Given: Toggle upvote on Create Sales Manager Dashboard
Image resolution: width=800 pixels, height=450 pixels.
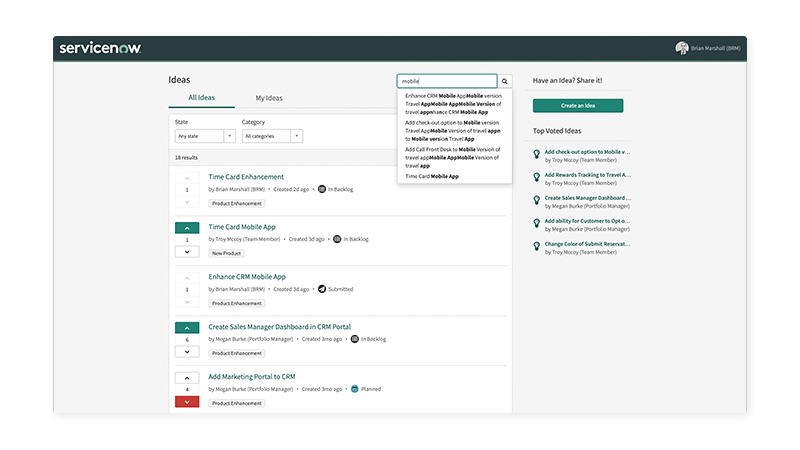Looking at the screenshot, I should [187, 328].
